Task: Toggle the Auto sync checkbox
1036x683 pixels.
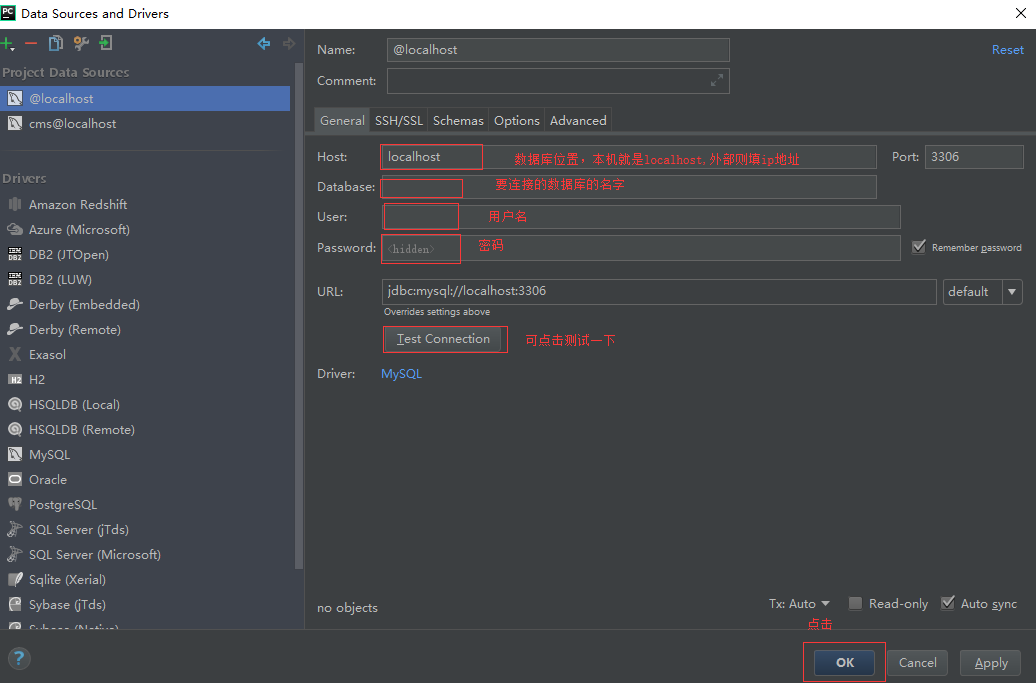Action: (947, 603)
